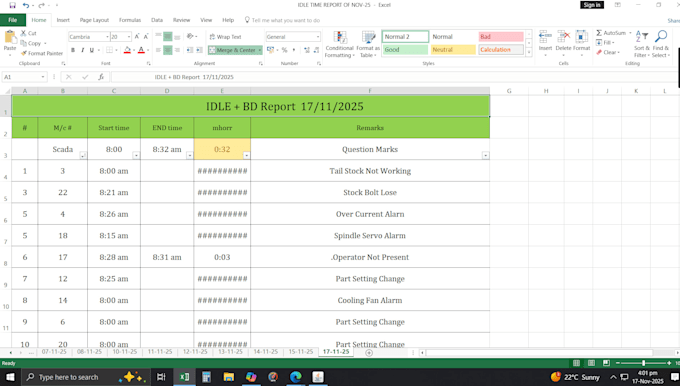
Task: Apply font color with the underlined A
Action: point(141,50)
